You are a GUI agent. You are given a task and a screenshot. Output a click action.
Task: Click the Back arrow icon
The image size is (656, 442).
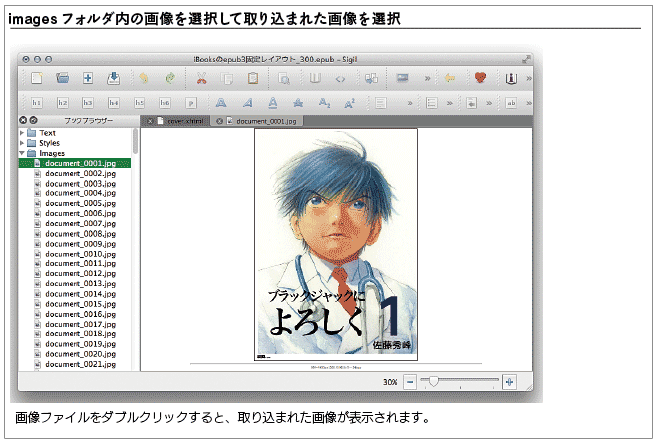pyautogui.click(x=450, y=78)
